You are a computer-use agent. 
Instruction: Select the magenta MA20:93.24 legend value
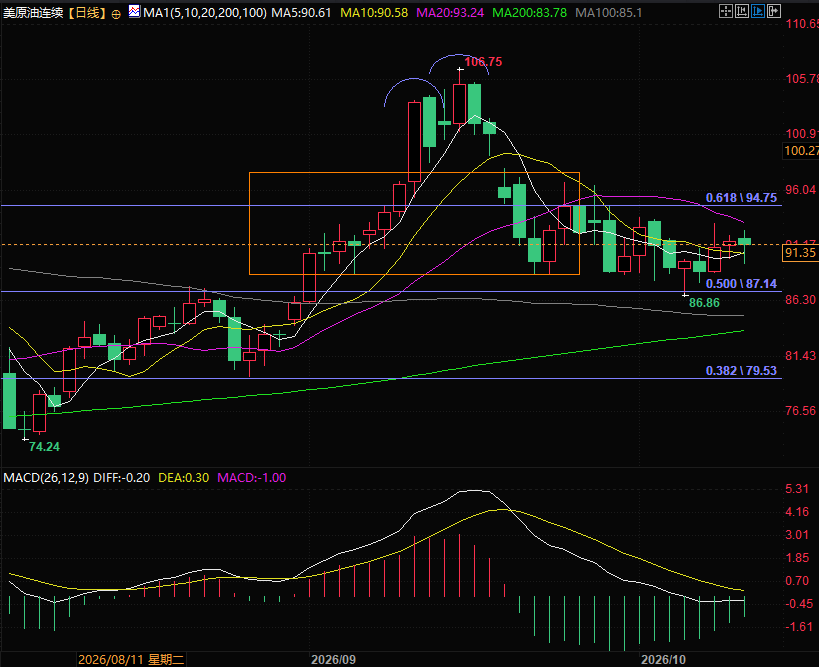[x=450, y=13]
